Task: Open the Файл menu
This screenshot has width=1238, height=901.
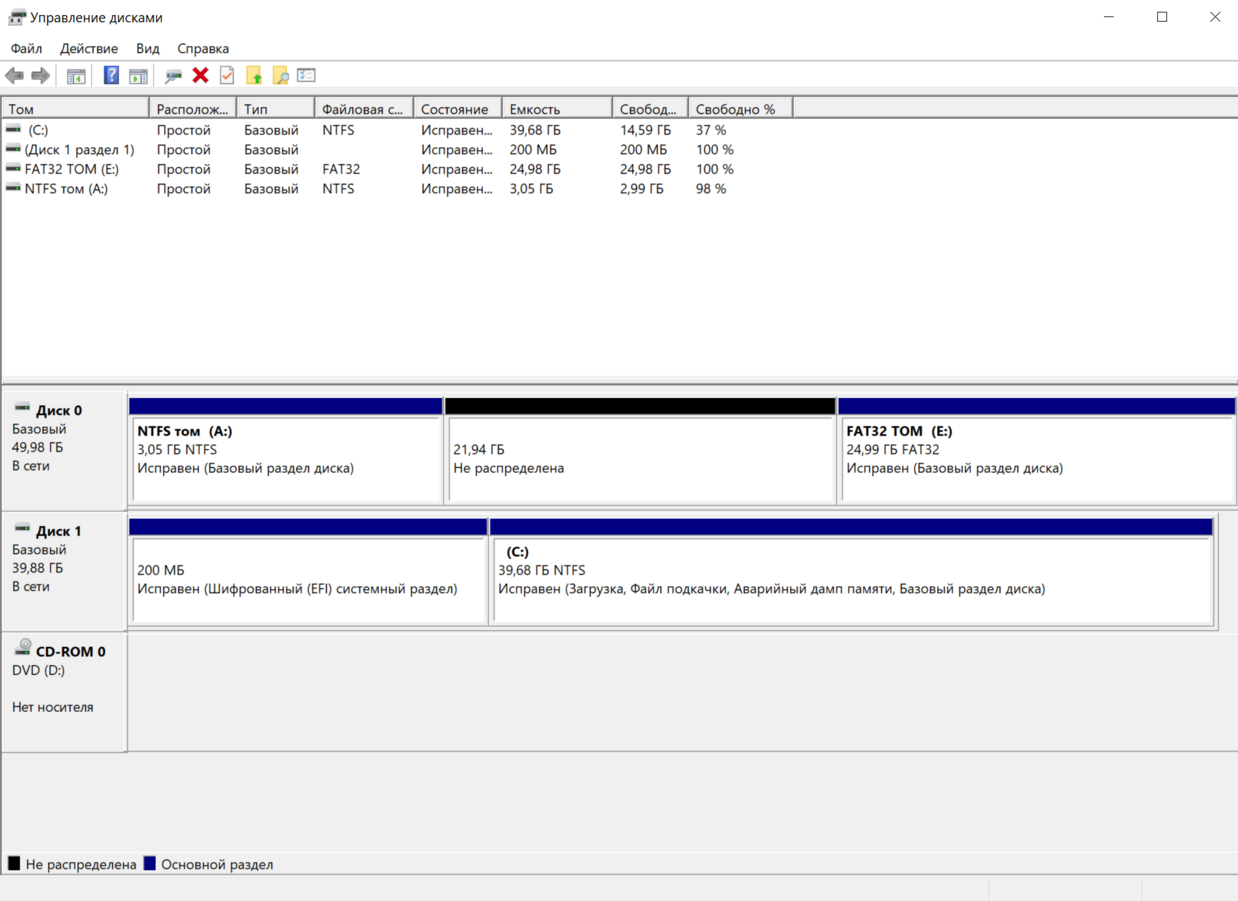Action: 26,48
